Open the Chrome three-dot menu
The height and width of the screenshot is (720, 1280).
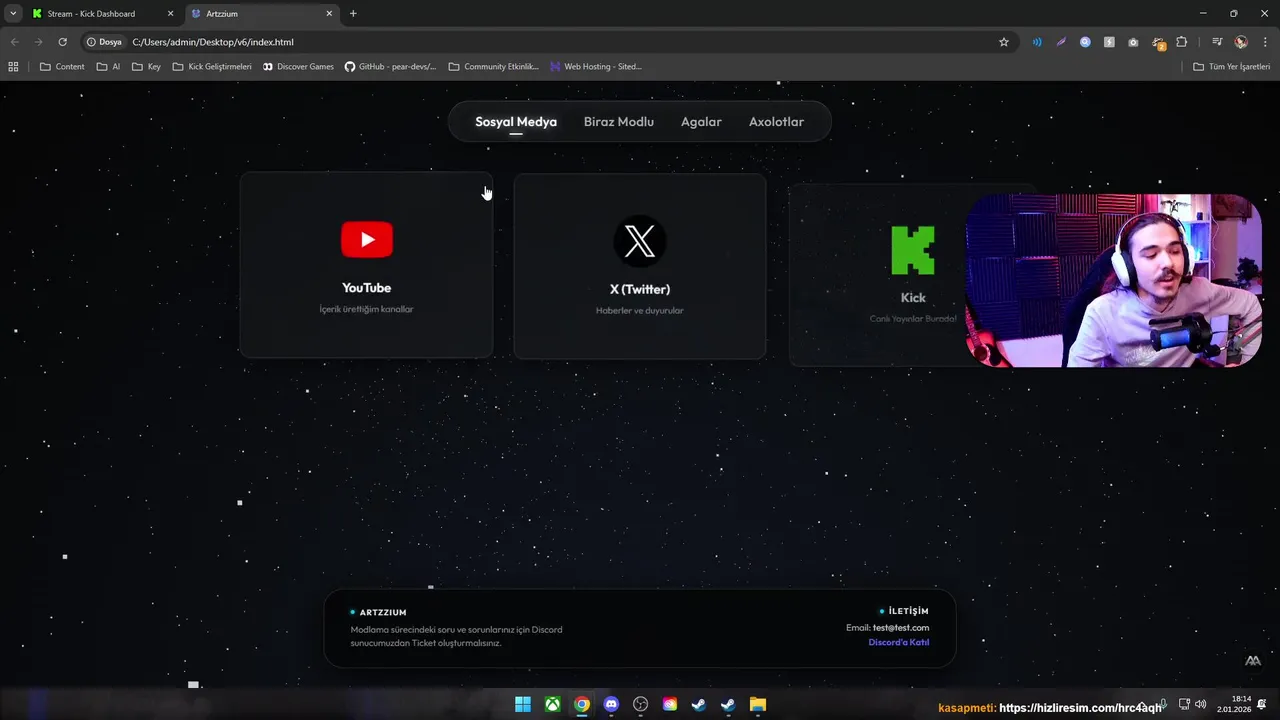1263,42
